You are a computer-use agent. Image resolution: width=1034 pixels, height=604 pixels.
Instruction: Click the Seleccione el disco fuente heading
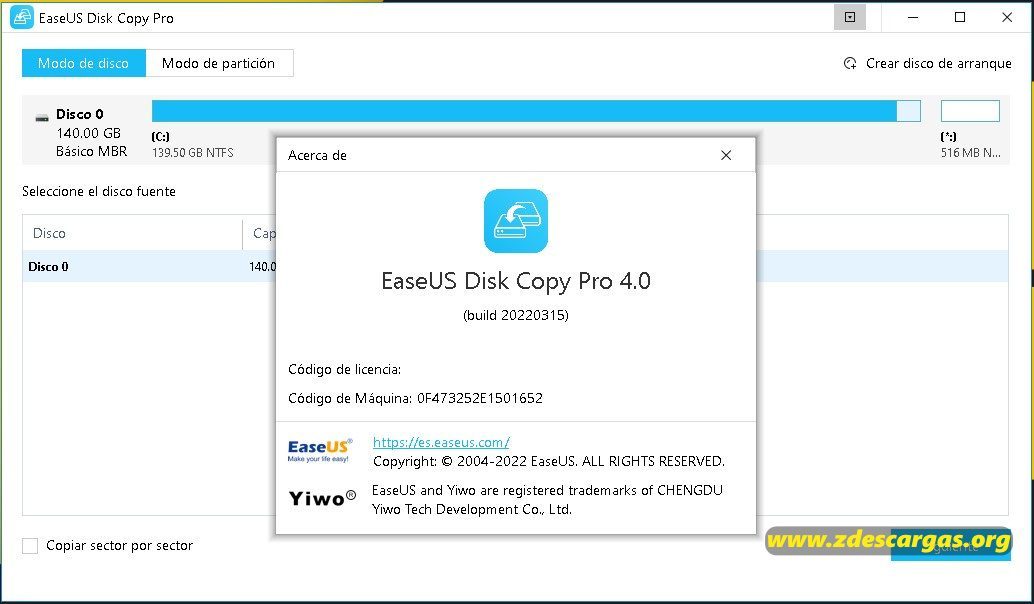(x=99, y=192)
